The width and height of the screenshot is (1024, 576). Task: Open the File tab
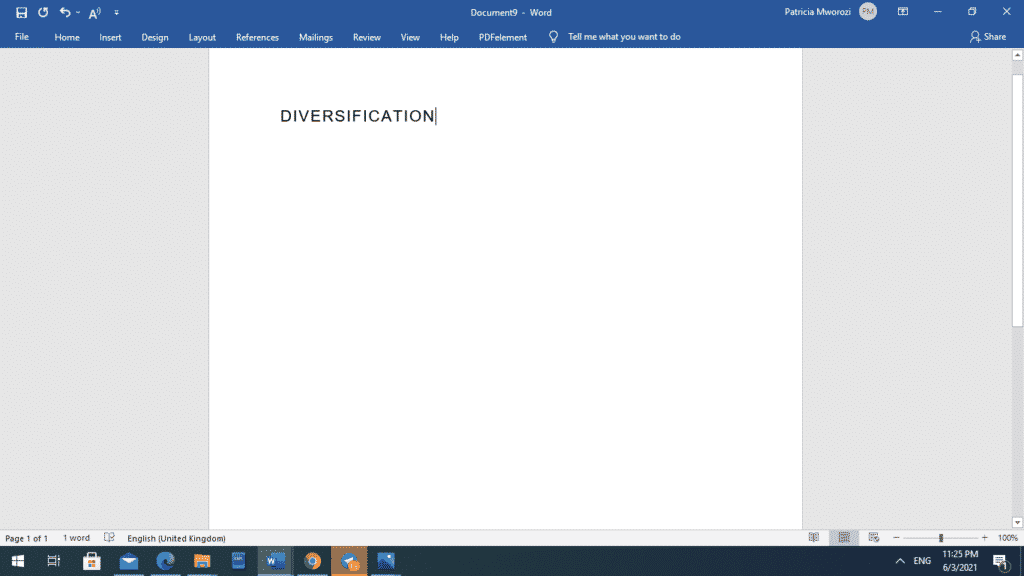[22, 37]
